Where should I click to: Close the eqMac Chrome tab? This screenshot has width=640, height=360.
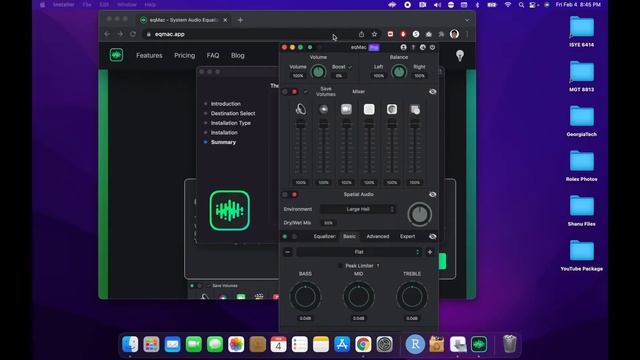pyautogui.click(x=225, y=20)
